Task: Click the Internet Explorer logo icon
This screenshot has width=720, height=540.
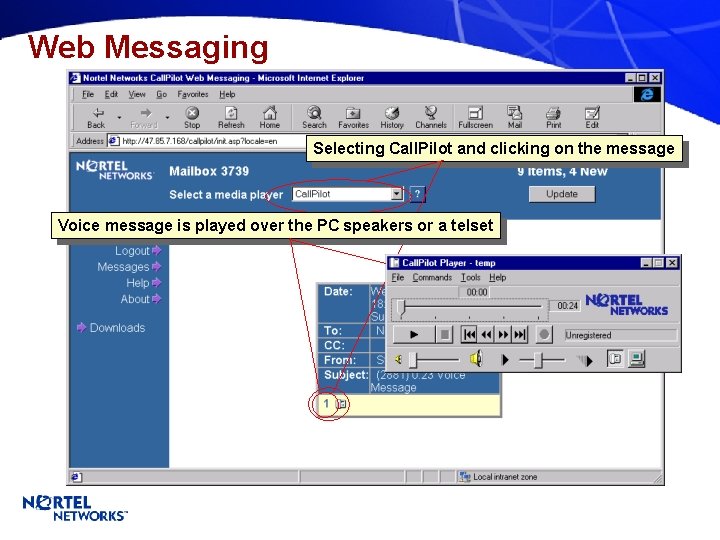Action: [647, 95]
